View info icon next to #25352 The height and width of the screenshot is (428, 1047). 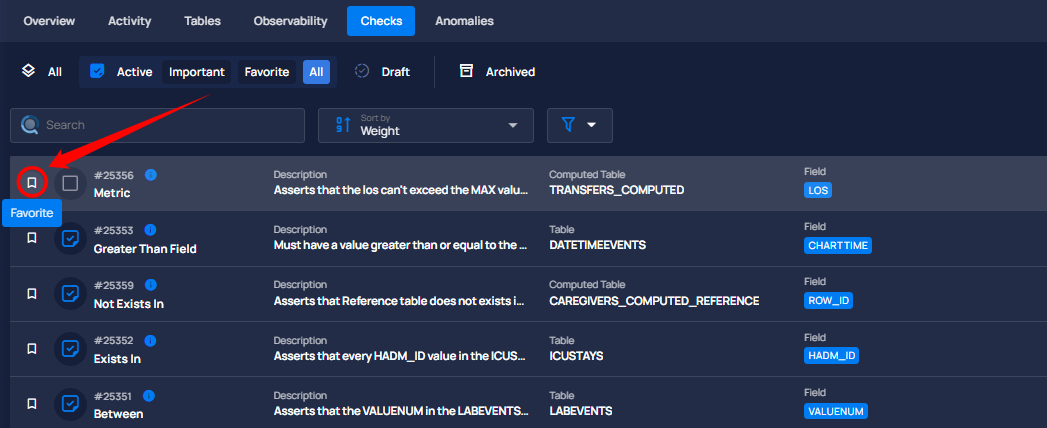tap(150, 341)
